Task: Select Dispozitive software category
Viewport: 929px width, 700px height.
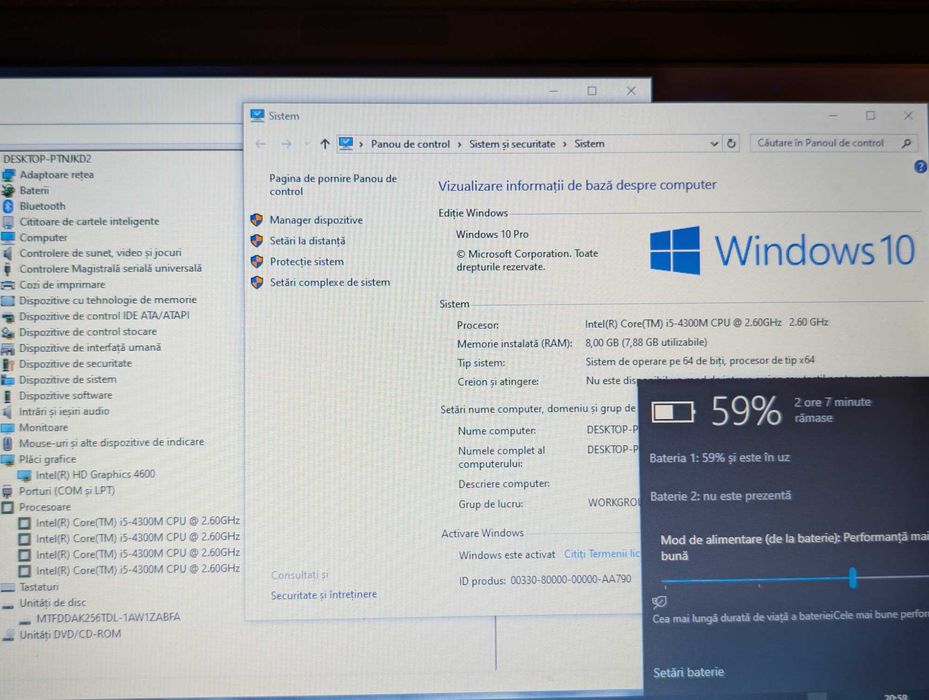Action: 65,395
